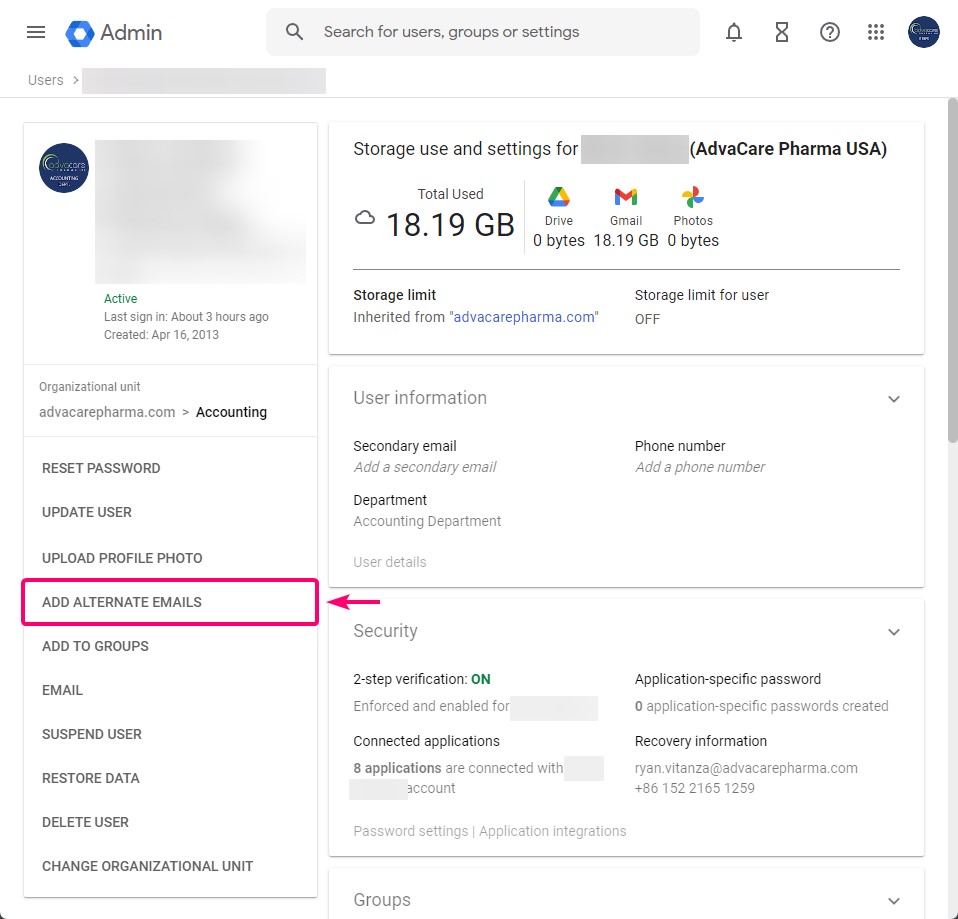
Task: Click the Google Photos storage icon
Action: coord(693,197)
